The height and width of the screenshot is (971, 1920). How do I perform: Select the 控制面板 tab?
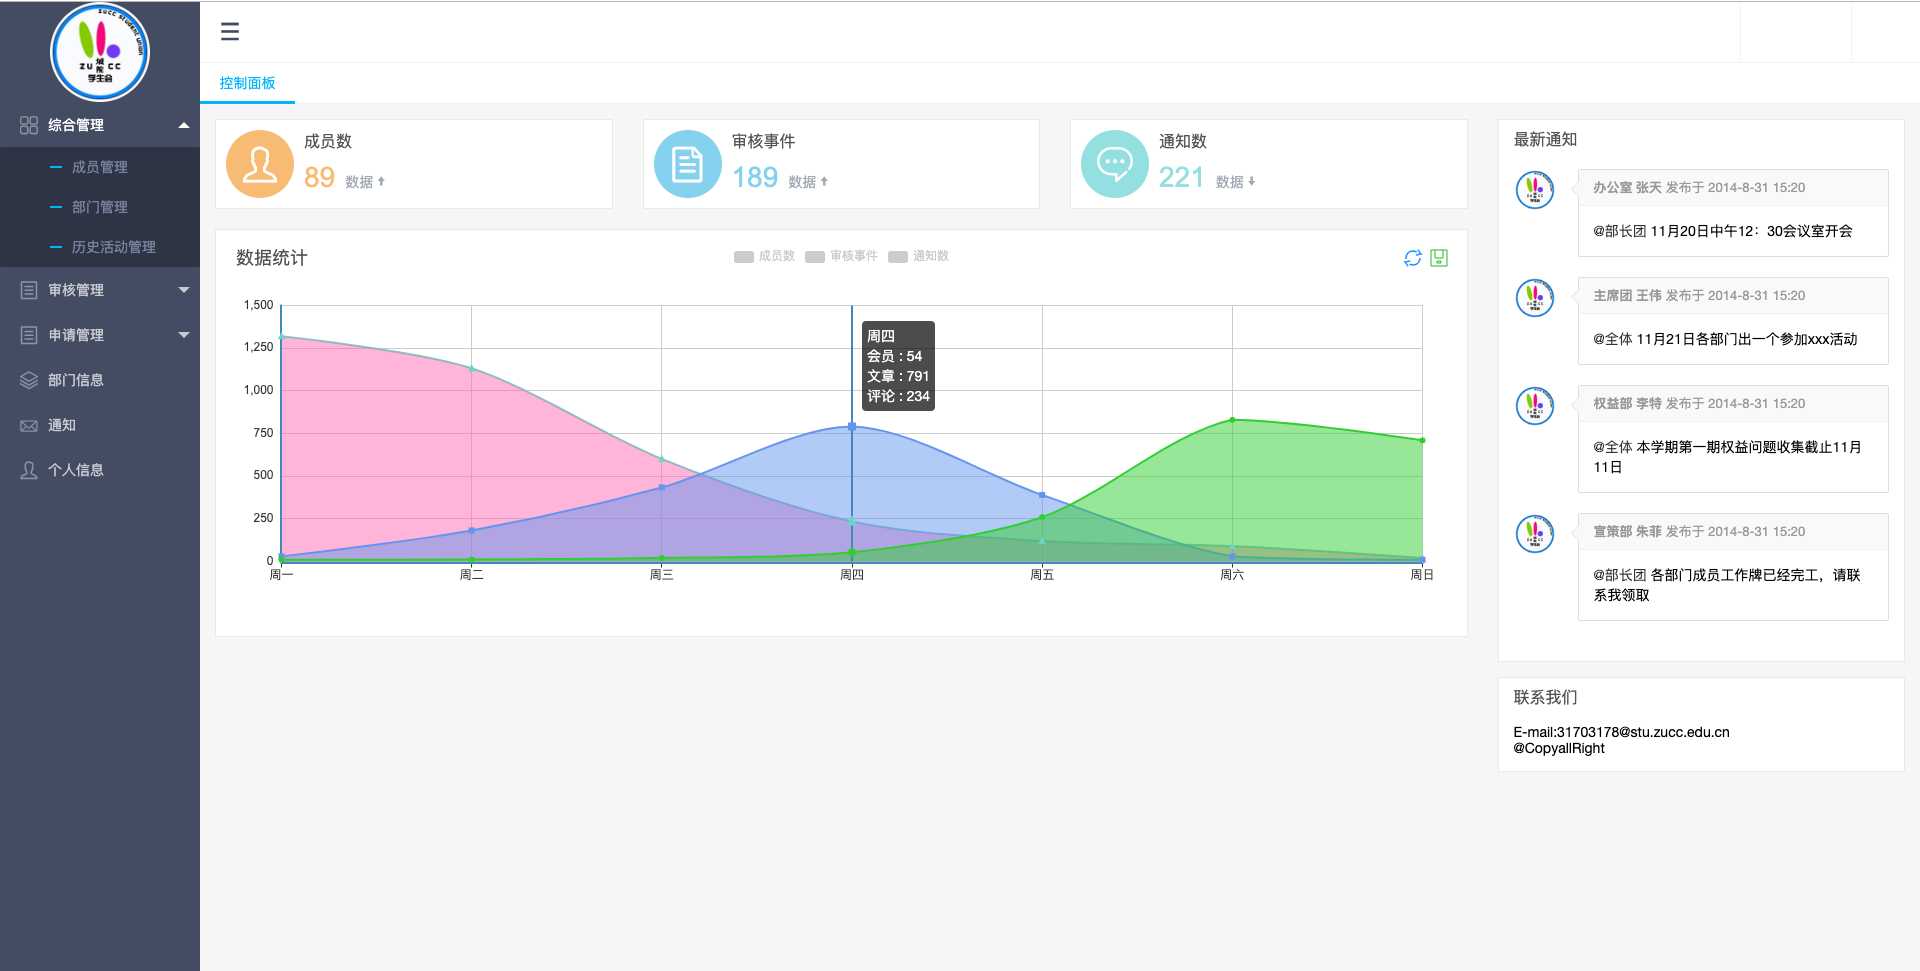[247, 83]
